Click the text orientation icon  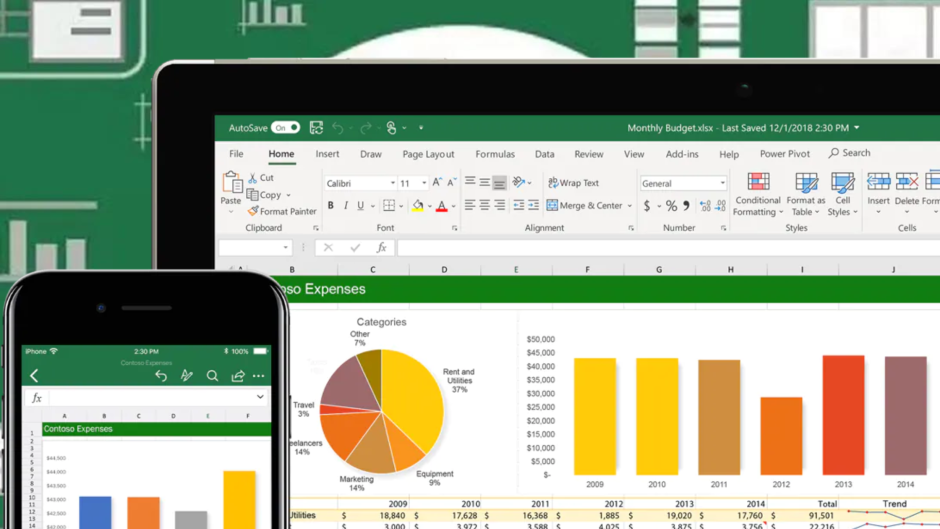519,182
